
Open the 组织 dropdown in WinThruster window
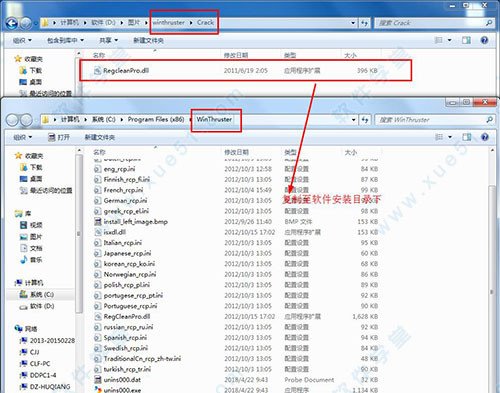(23, 137)
